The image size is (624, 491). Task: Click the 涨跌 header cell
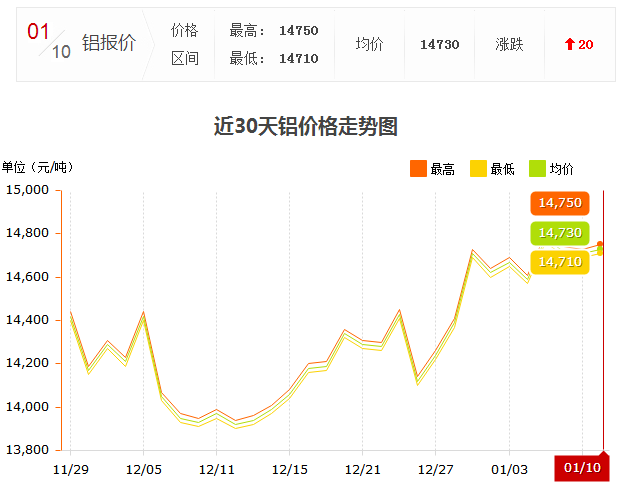click(x=510, y=45)
